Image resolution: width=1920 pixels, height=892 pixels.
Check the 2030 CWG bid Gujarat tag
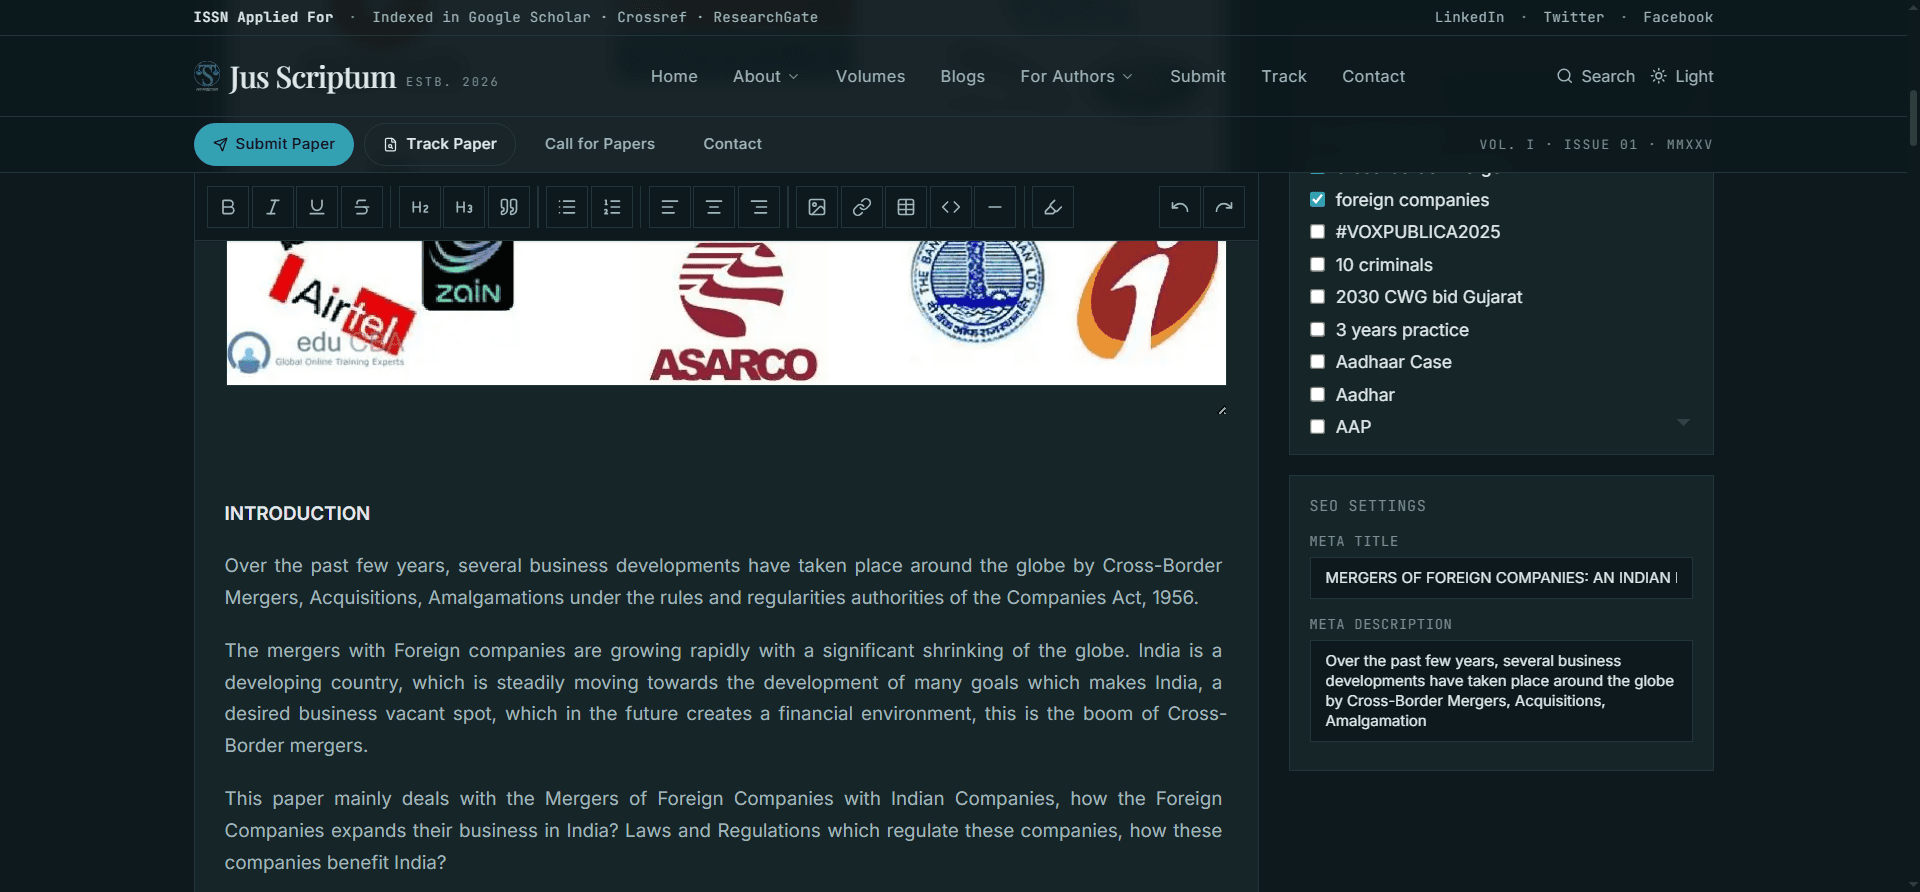coord(1318,297)
